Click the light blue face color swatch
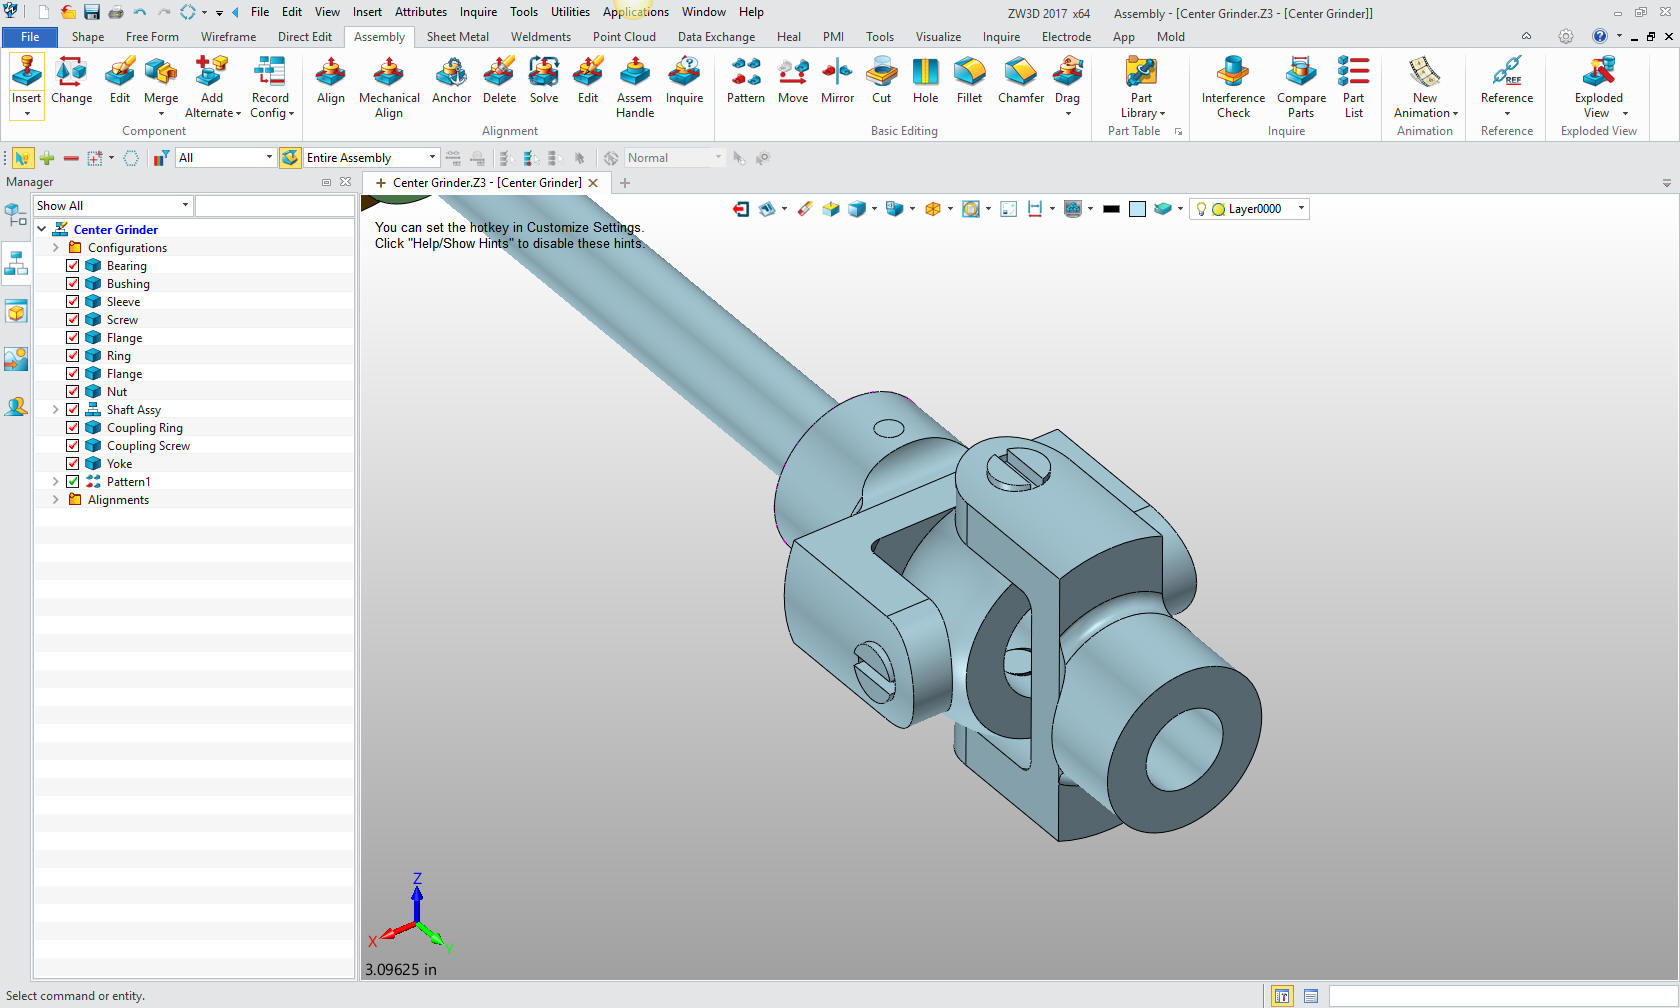Image resolution: width=1680 pixels, height=1008 pixels. tap(1137, 209)
